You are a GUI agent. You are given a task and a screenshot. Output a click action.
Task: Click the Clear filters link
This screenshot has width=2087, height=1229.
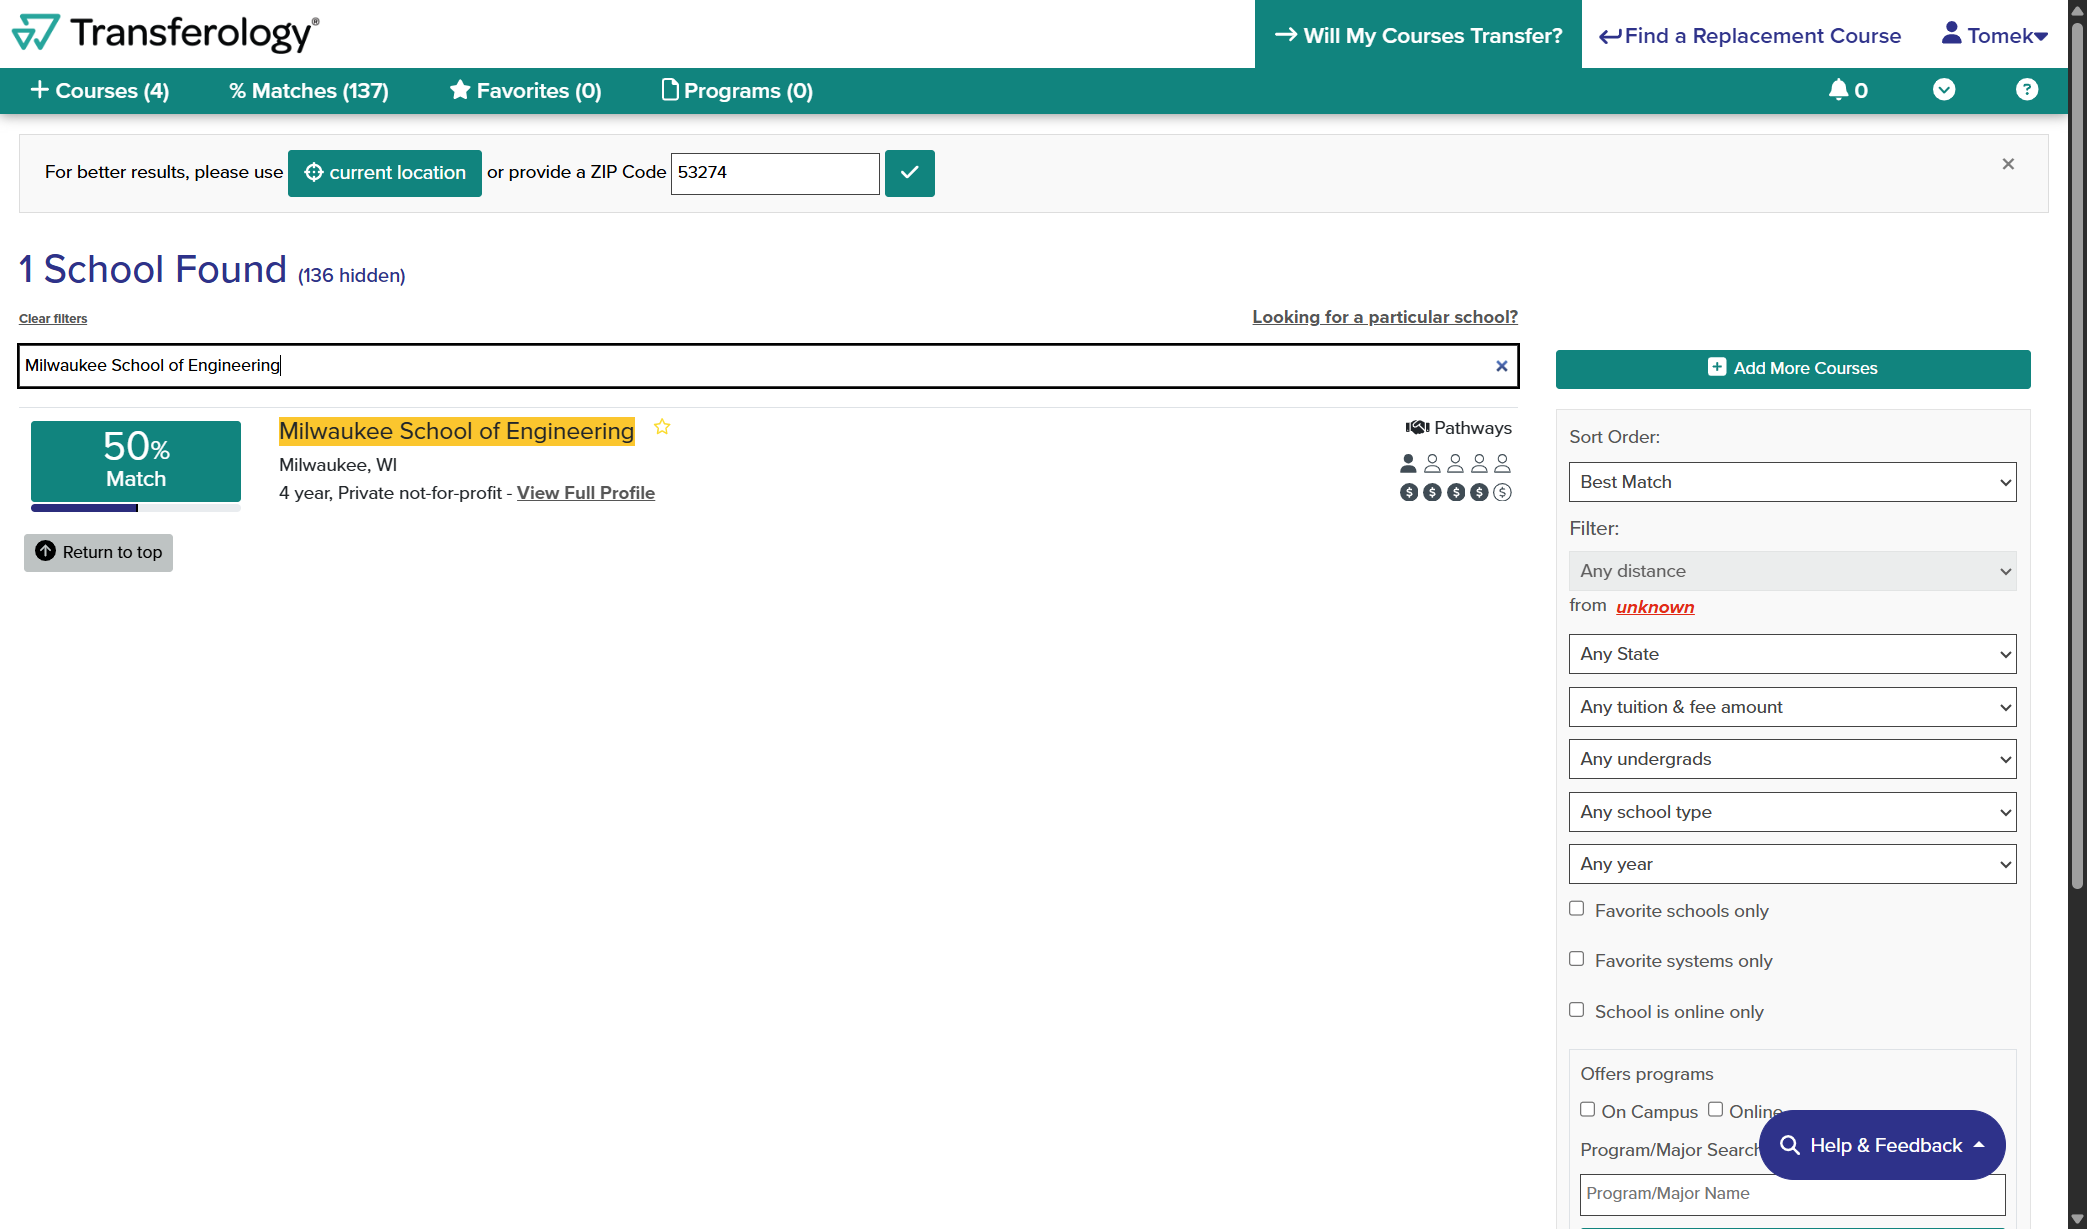coord(53,319)
